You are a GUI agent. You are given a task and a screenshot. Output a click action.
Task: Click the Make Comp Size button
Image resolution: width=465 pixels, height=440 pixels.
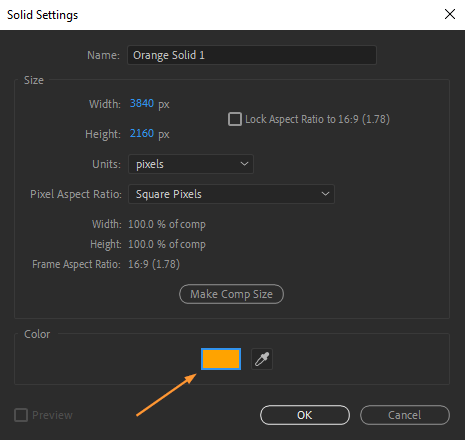(231, 294)
